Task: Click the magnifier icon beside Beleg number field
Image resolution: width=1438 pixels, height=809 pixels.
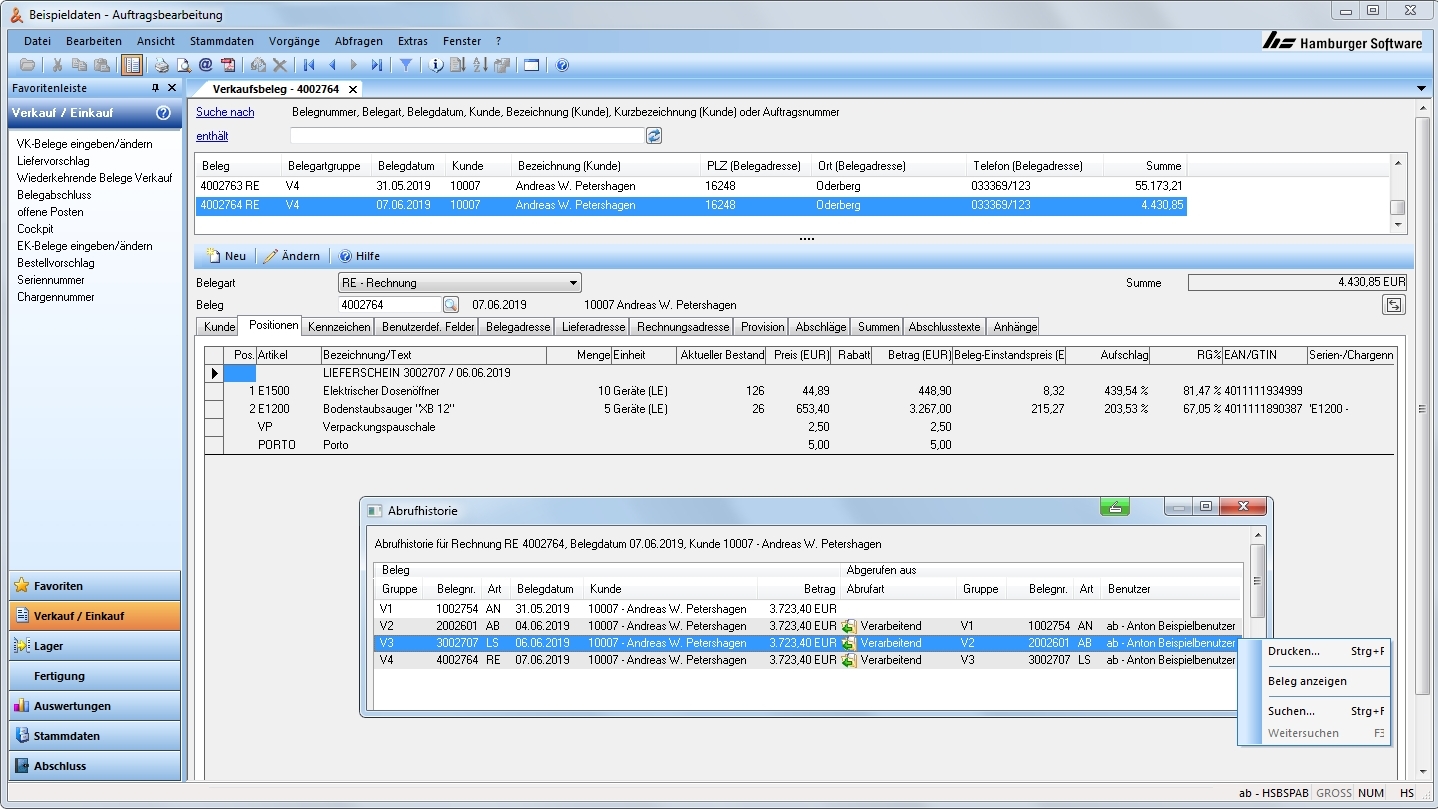Action: (x=450, y=305)
